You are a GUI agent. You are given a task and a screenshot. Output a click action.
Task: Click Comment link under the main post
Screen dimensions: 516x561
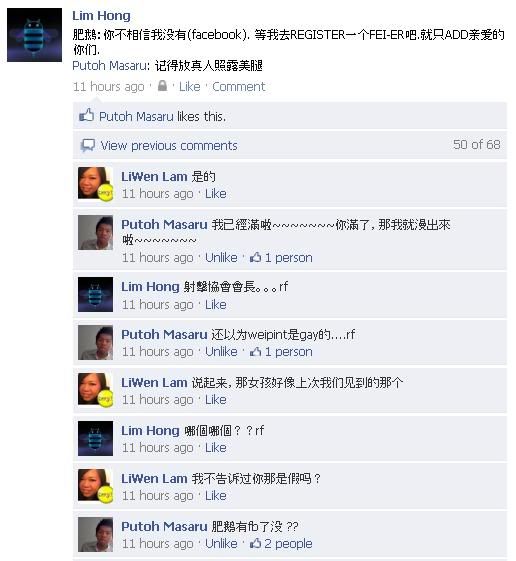click(239, 86)
